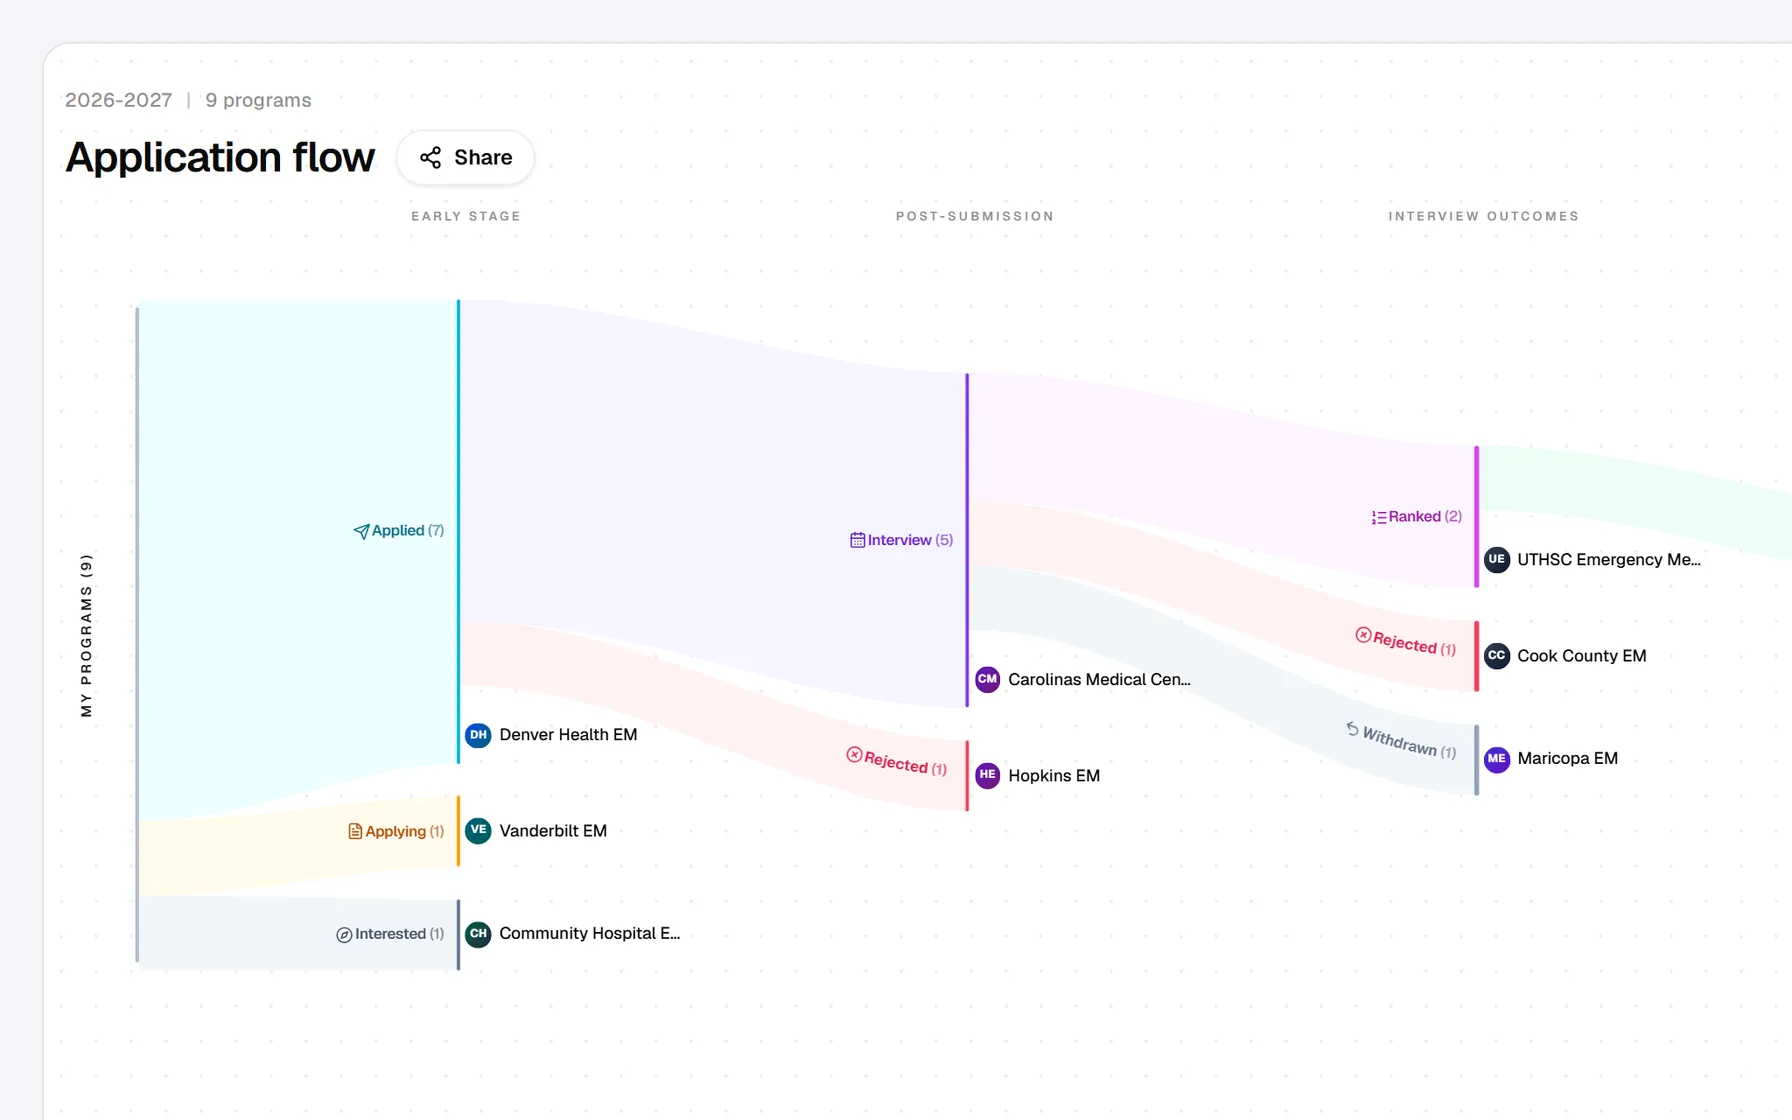The image size is (1792, 1120).
Task: Select the Interview (5) stage label
Action: pos(910,540)
